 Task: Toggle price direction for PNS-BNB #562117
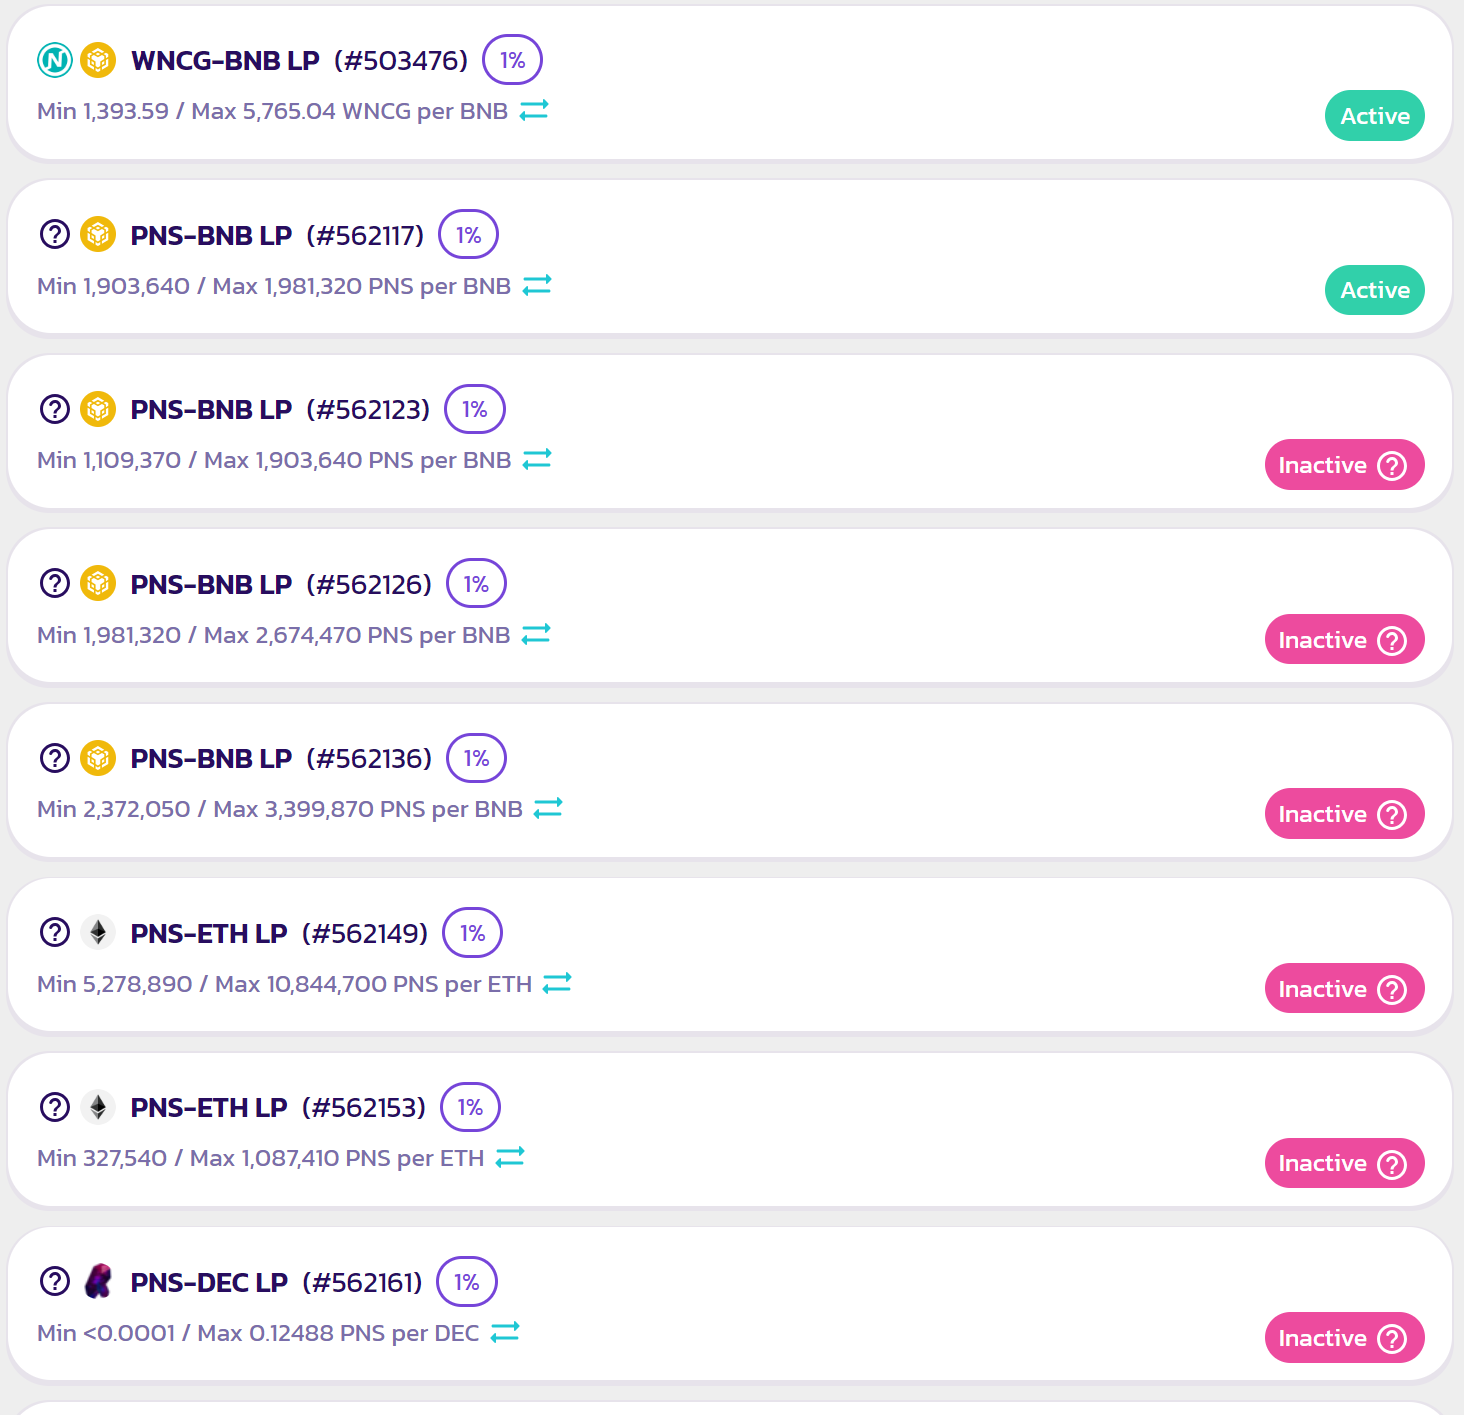click(537, 285)
